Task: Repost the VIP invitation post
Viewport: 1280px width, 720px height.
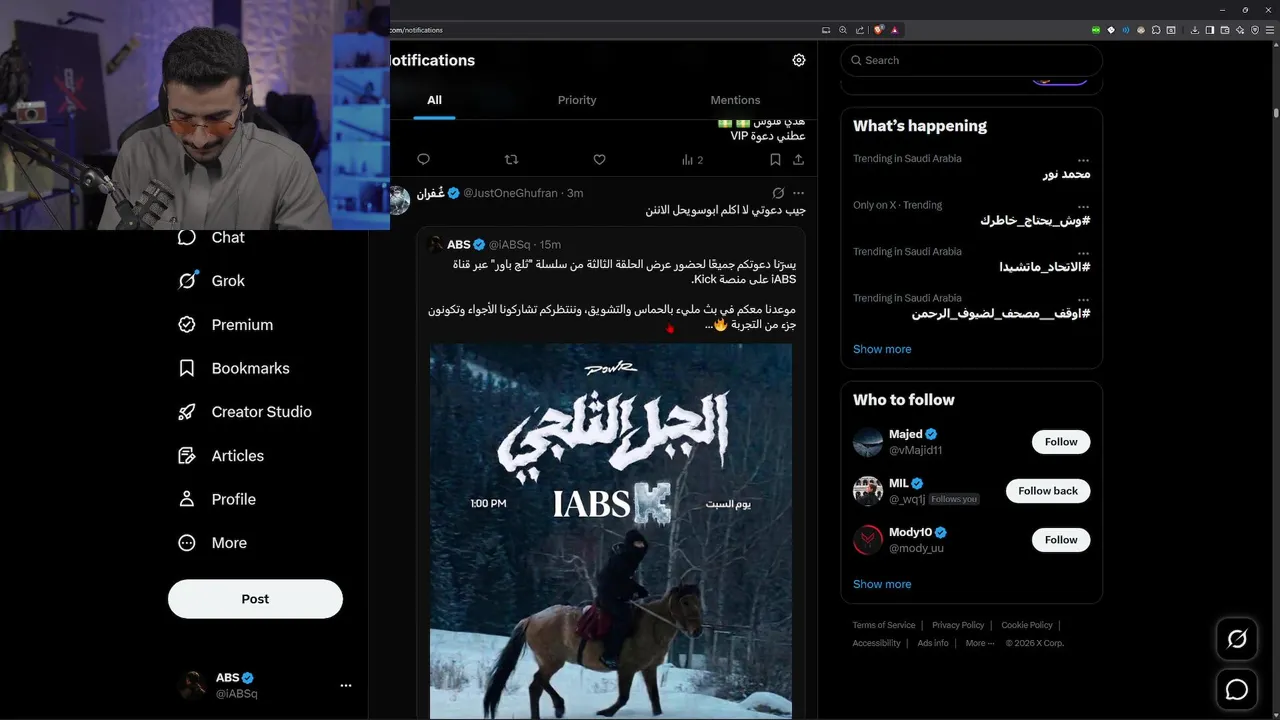Action: click(511, 159)
